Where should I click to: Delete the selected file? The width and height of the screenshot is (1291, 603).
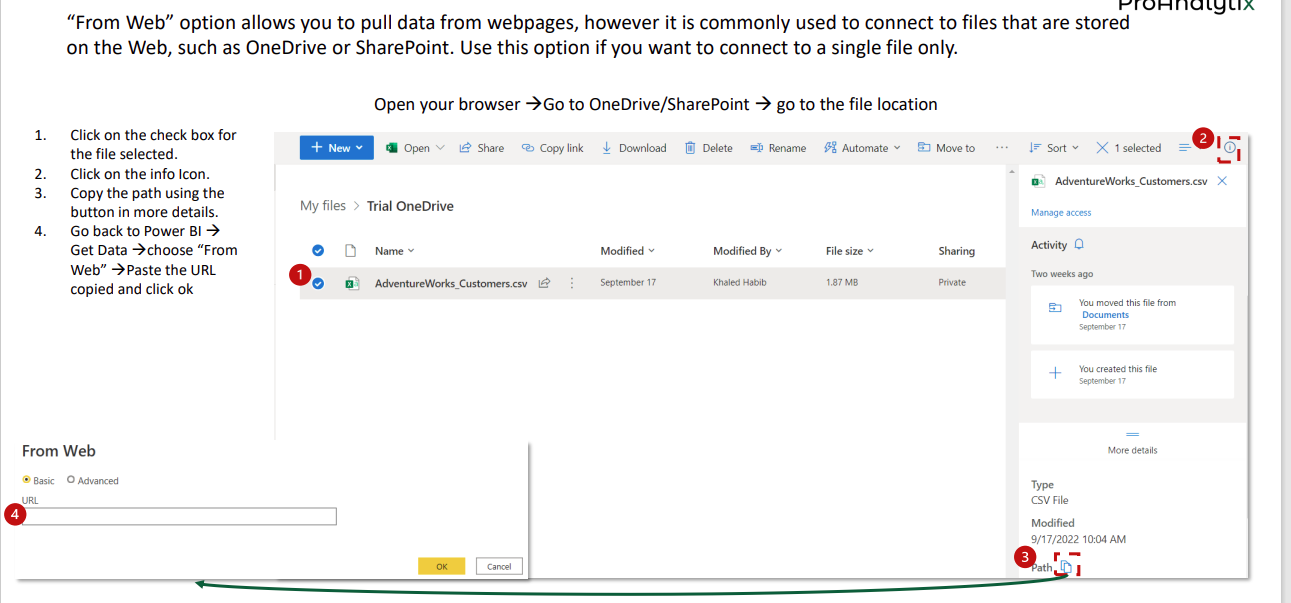coord(708,148)
